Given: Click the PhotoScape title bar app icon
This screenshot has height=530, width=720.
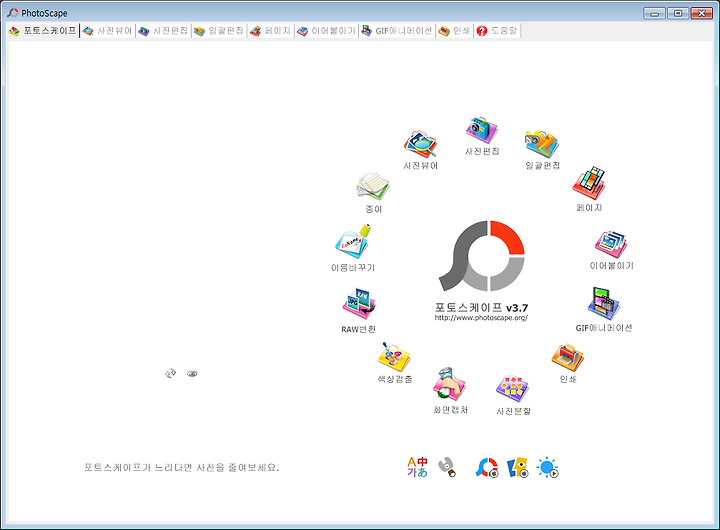Looking at the screenshot, I should (x=13, y=13).
